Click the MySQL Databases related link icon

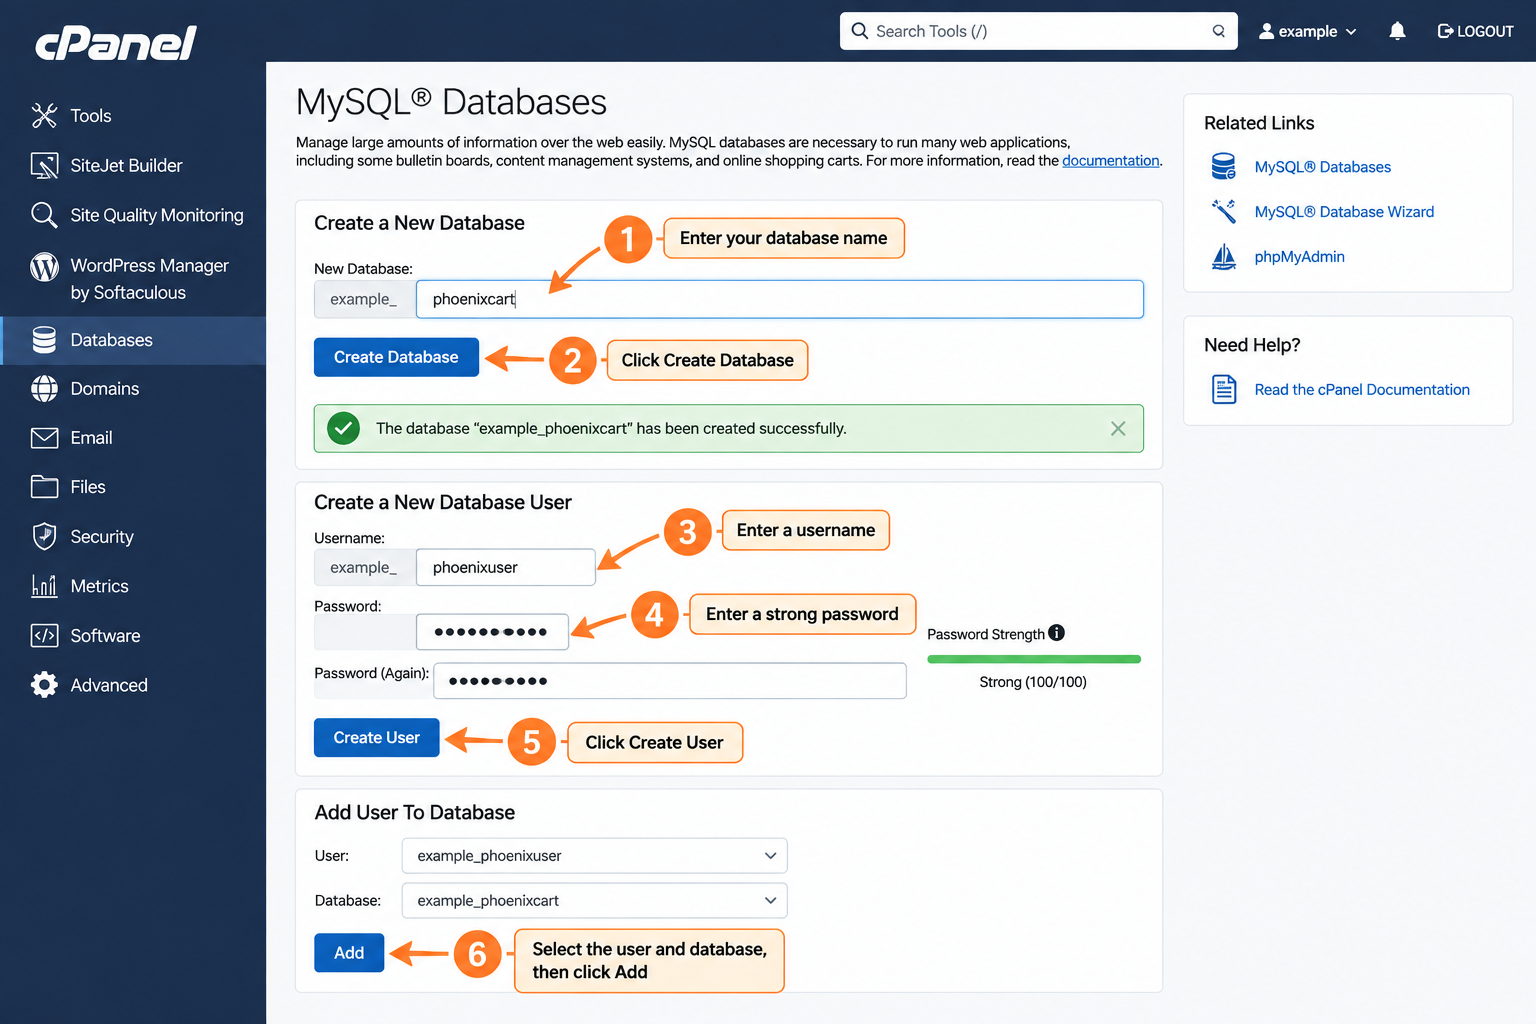pyautogui.click(x=1223, y=166)
